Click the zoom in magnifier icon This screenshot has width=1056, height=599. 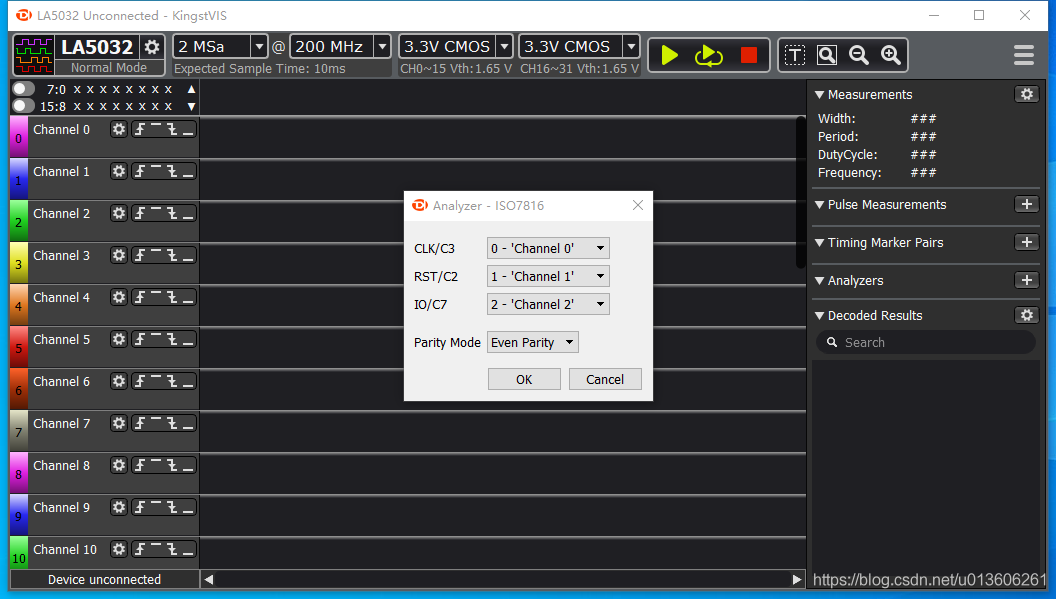point(890,55)
